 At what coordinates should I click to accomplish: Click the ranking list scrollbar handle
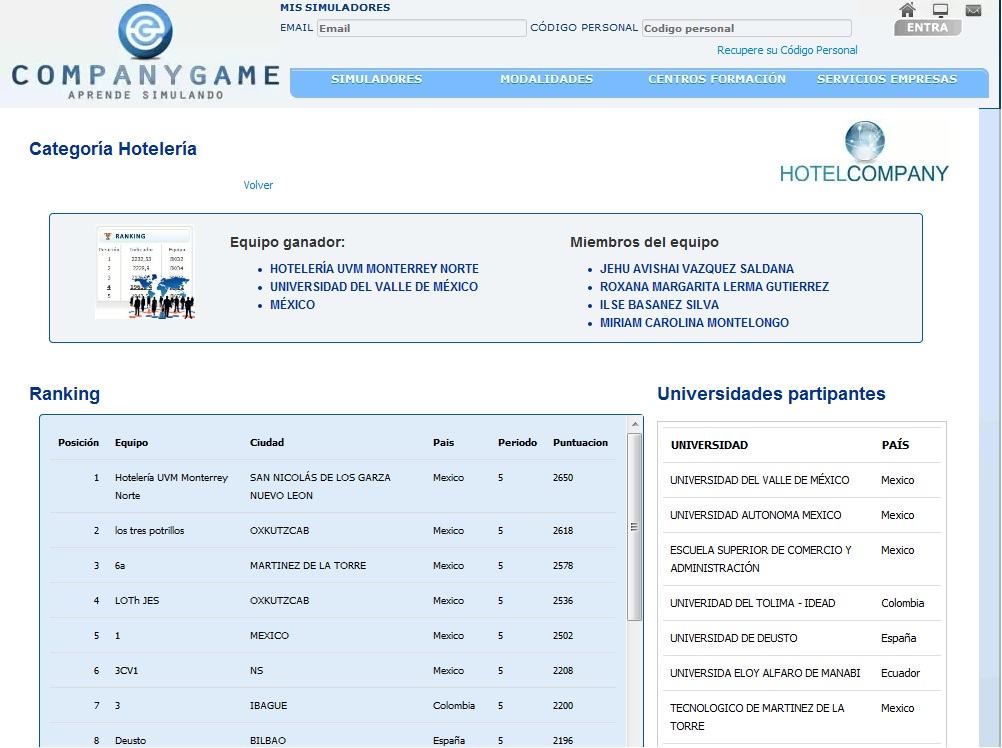coord(634,525)
